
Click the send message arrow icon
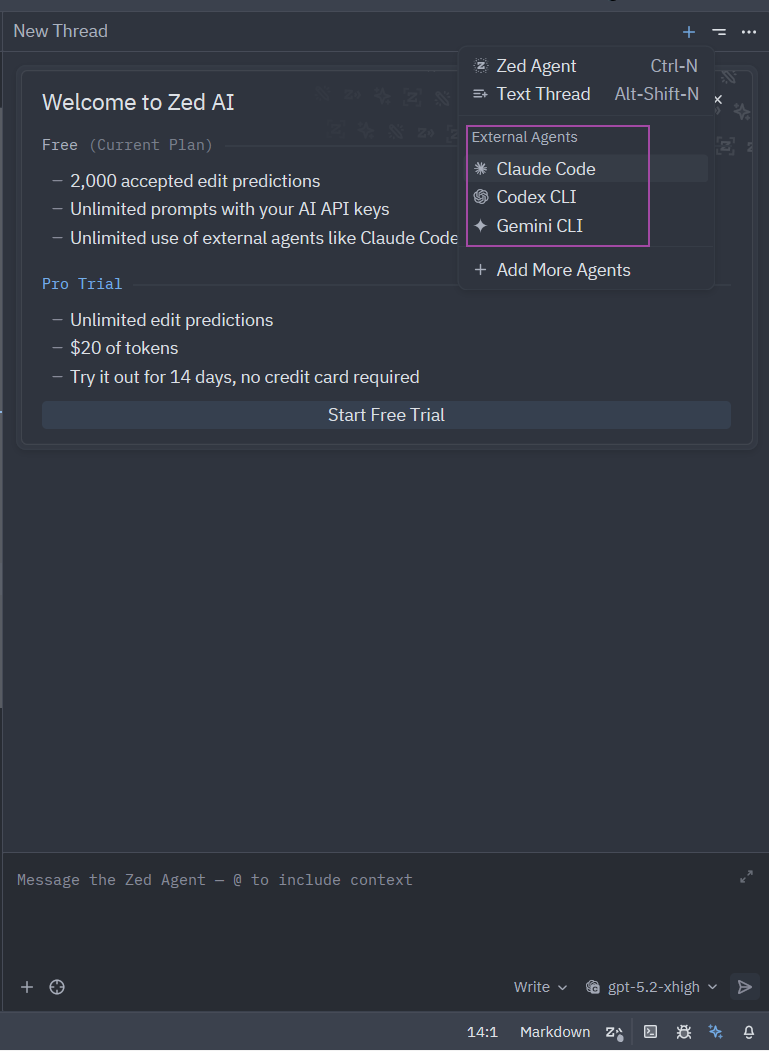pos(744,987)
